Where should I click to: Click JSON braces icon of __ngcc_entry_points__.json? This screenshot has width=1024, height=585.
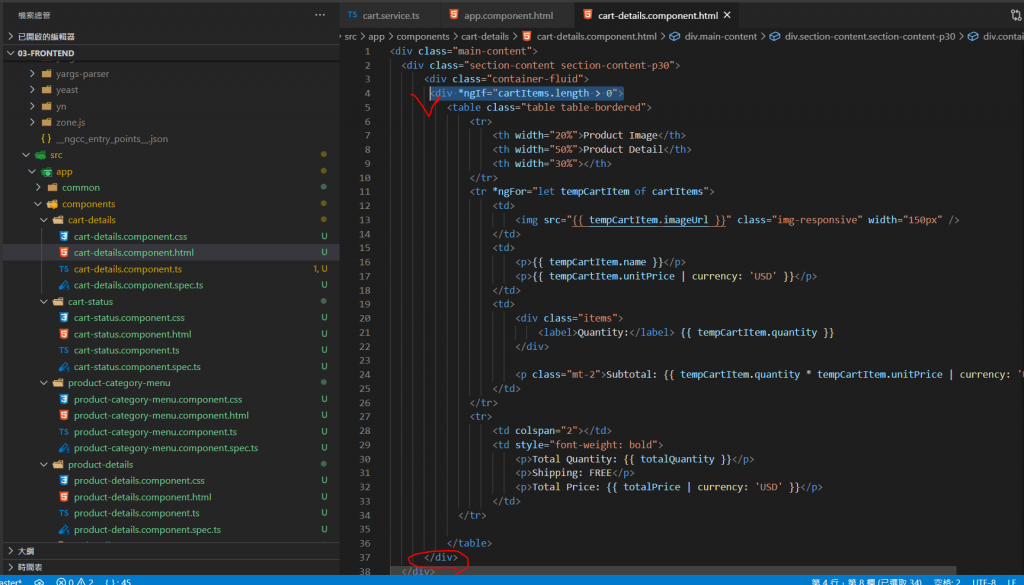(x=46, y=138)
